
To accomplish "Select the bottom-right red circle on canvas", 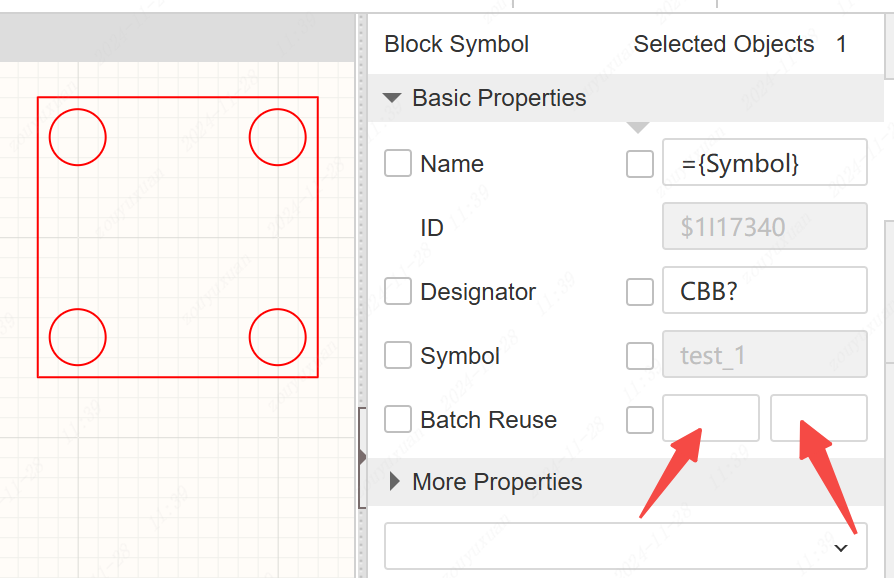I will (x=278, y=337).
